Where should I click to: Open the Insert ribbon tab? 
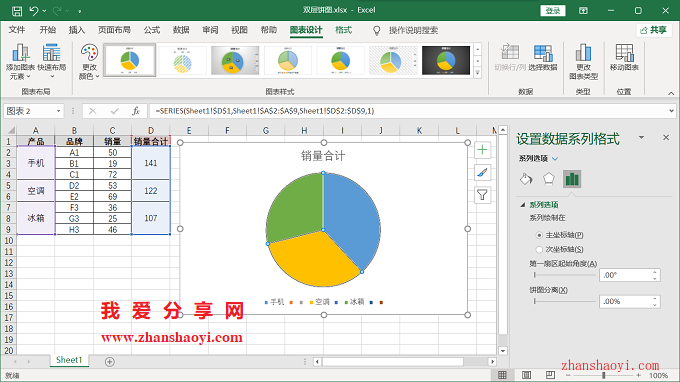point(77,30)
